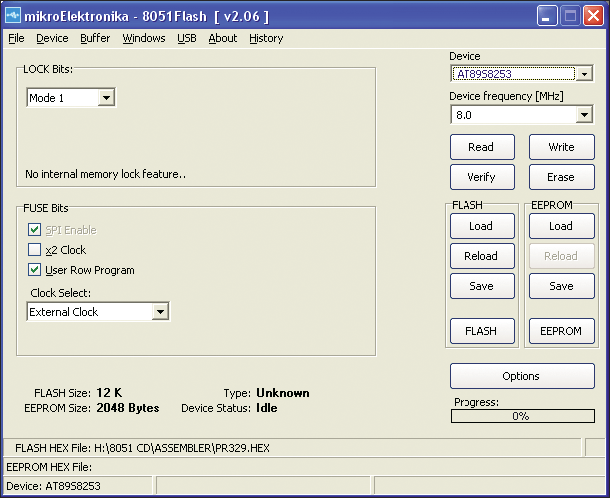The width and height of the screenshot is (610, 498).
Task: Click the progress bar showing 0%
Action: coord(522,416)
